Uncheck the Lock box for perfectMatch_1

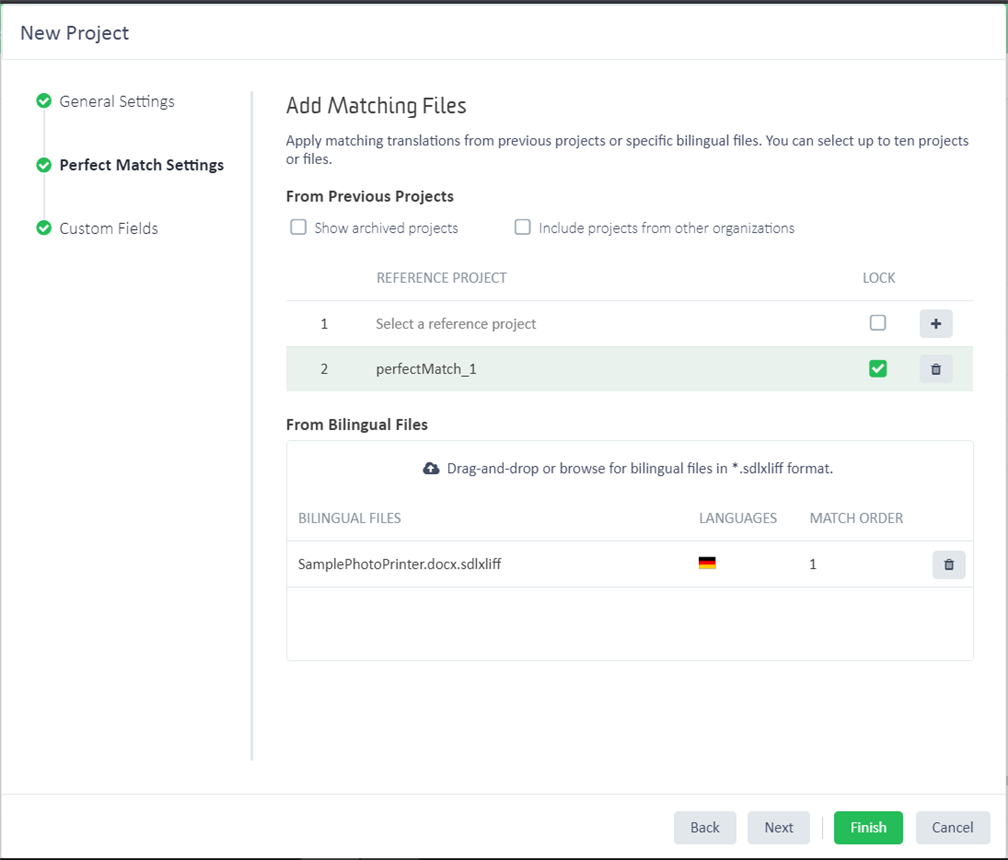coord(878,369)
